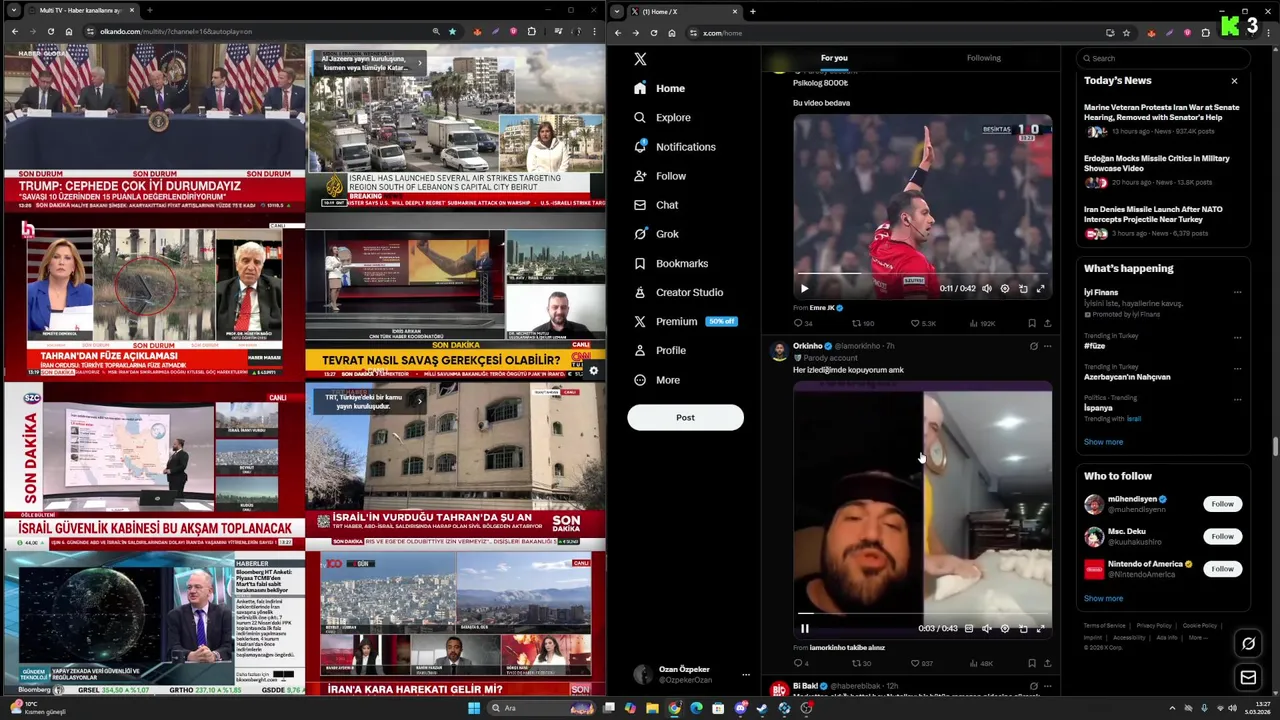This screenshot has width=1280, height=720.
Task: Open the More circle icon in sidebar
Action: [640, 380]
